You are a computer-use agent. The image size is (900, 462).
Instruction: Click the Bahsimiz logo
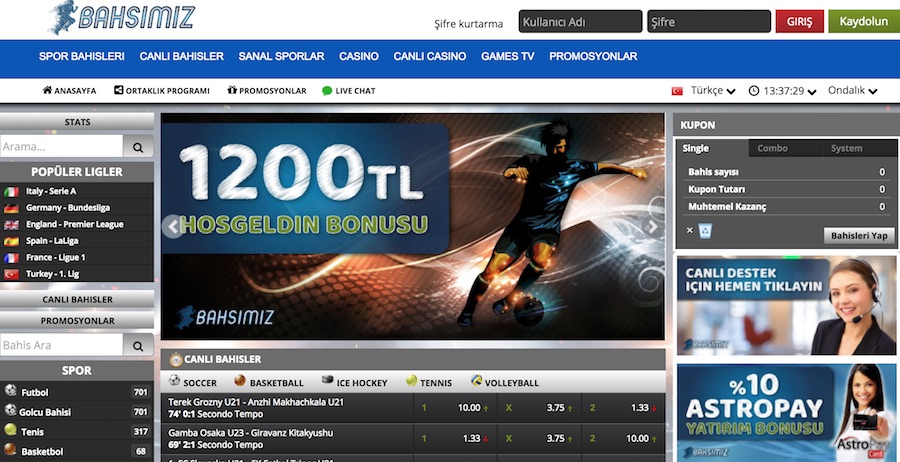pyautogui.click(x=122, y=17)
